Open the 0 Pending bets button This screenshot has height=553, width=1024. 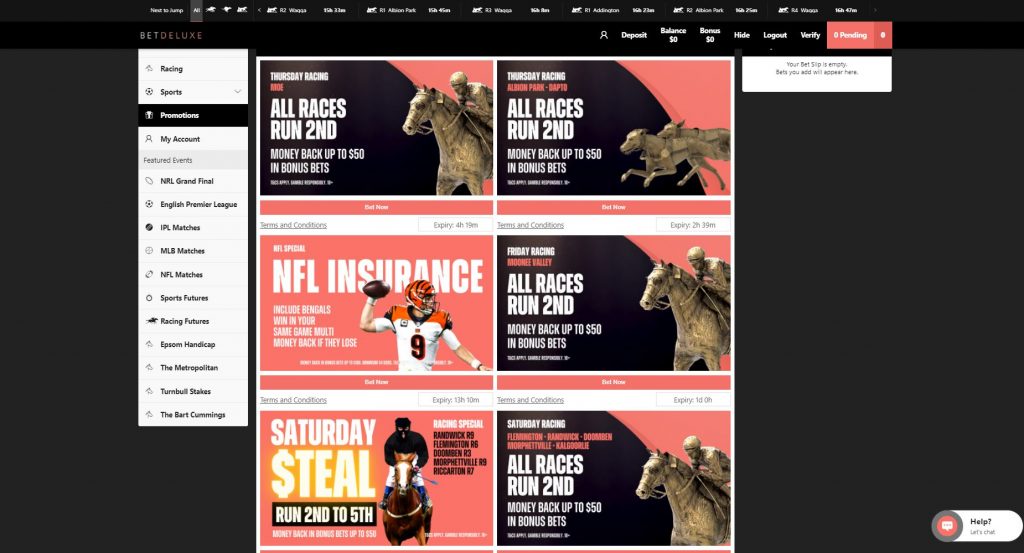(x=850, y=35)
